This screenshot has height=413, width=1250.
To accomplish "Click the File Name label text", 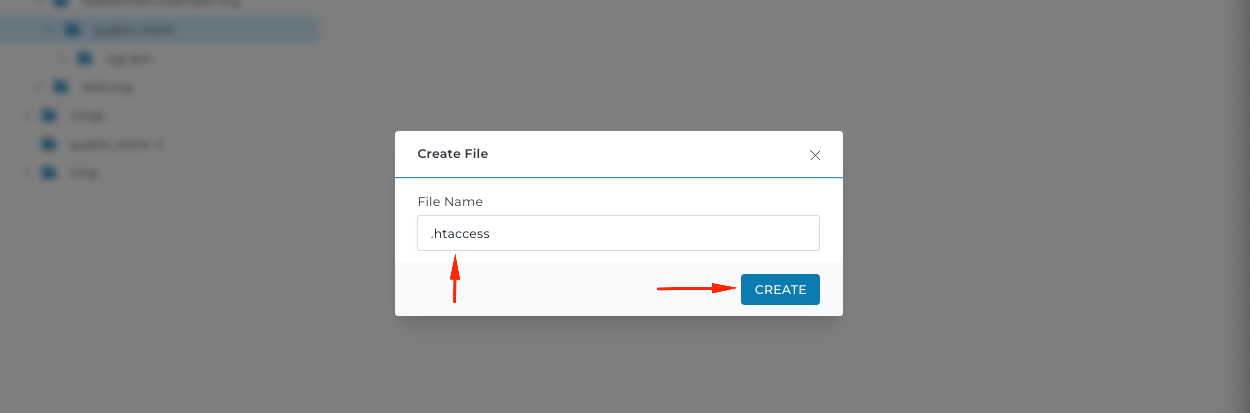I will pyautogui.click(x=450, y=202).
